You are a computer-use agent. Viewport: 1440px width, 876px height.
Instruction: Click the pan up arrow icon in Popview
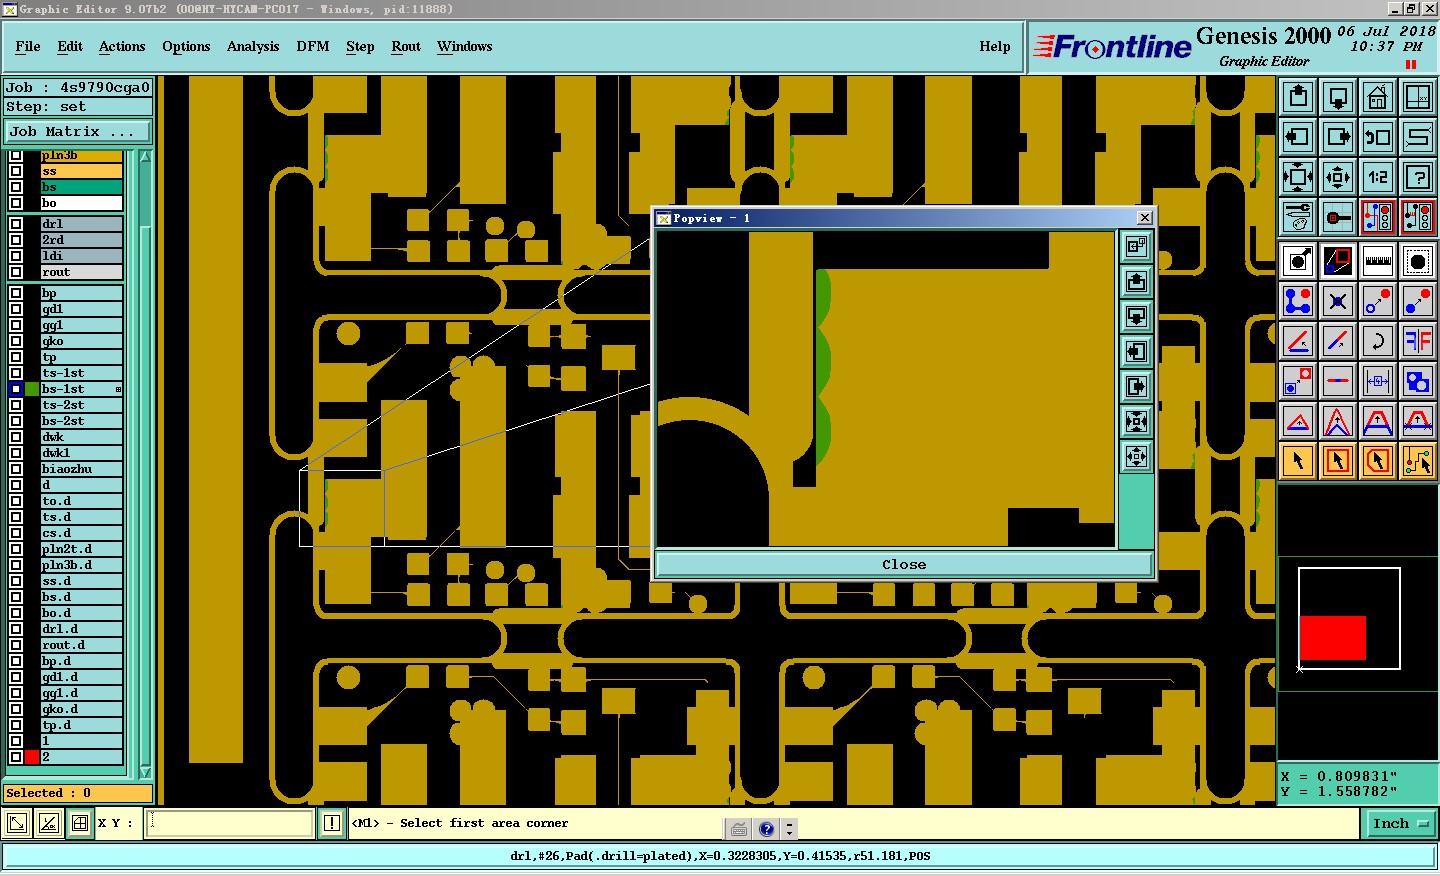[1136, 282]
